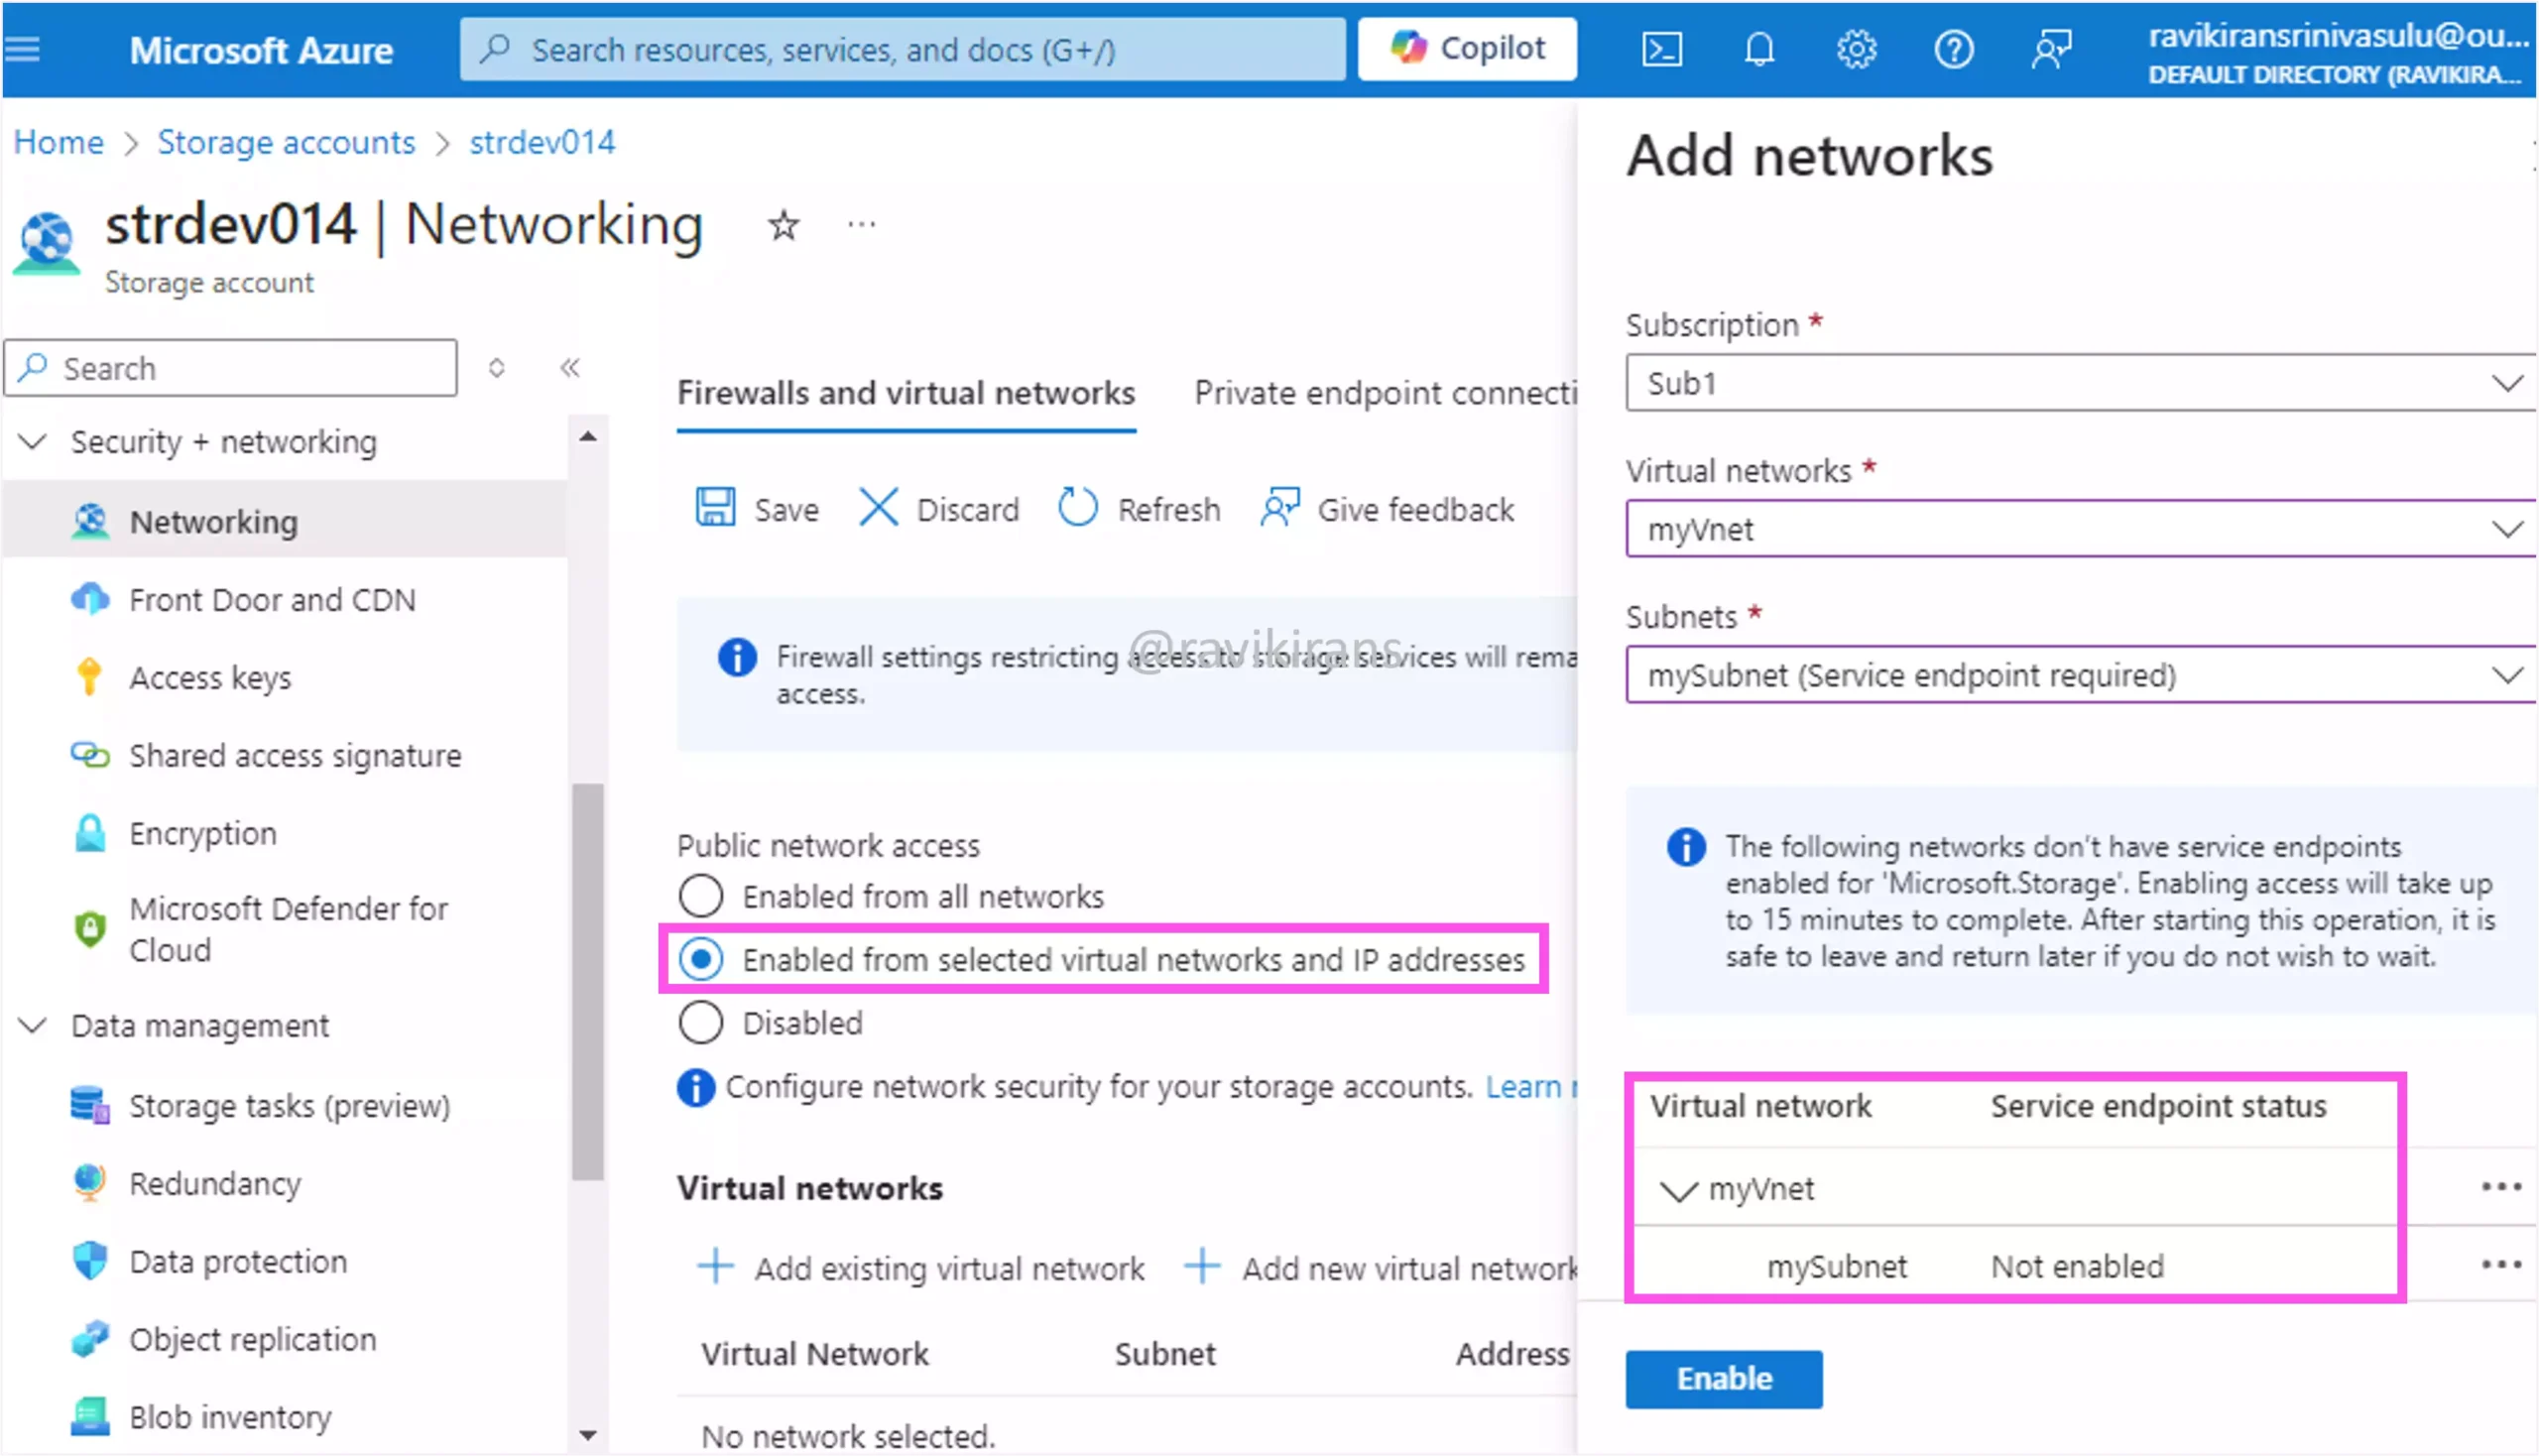Open Cloud Shell from the top bar

[x=1662, y=49]
